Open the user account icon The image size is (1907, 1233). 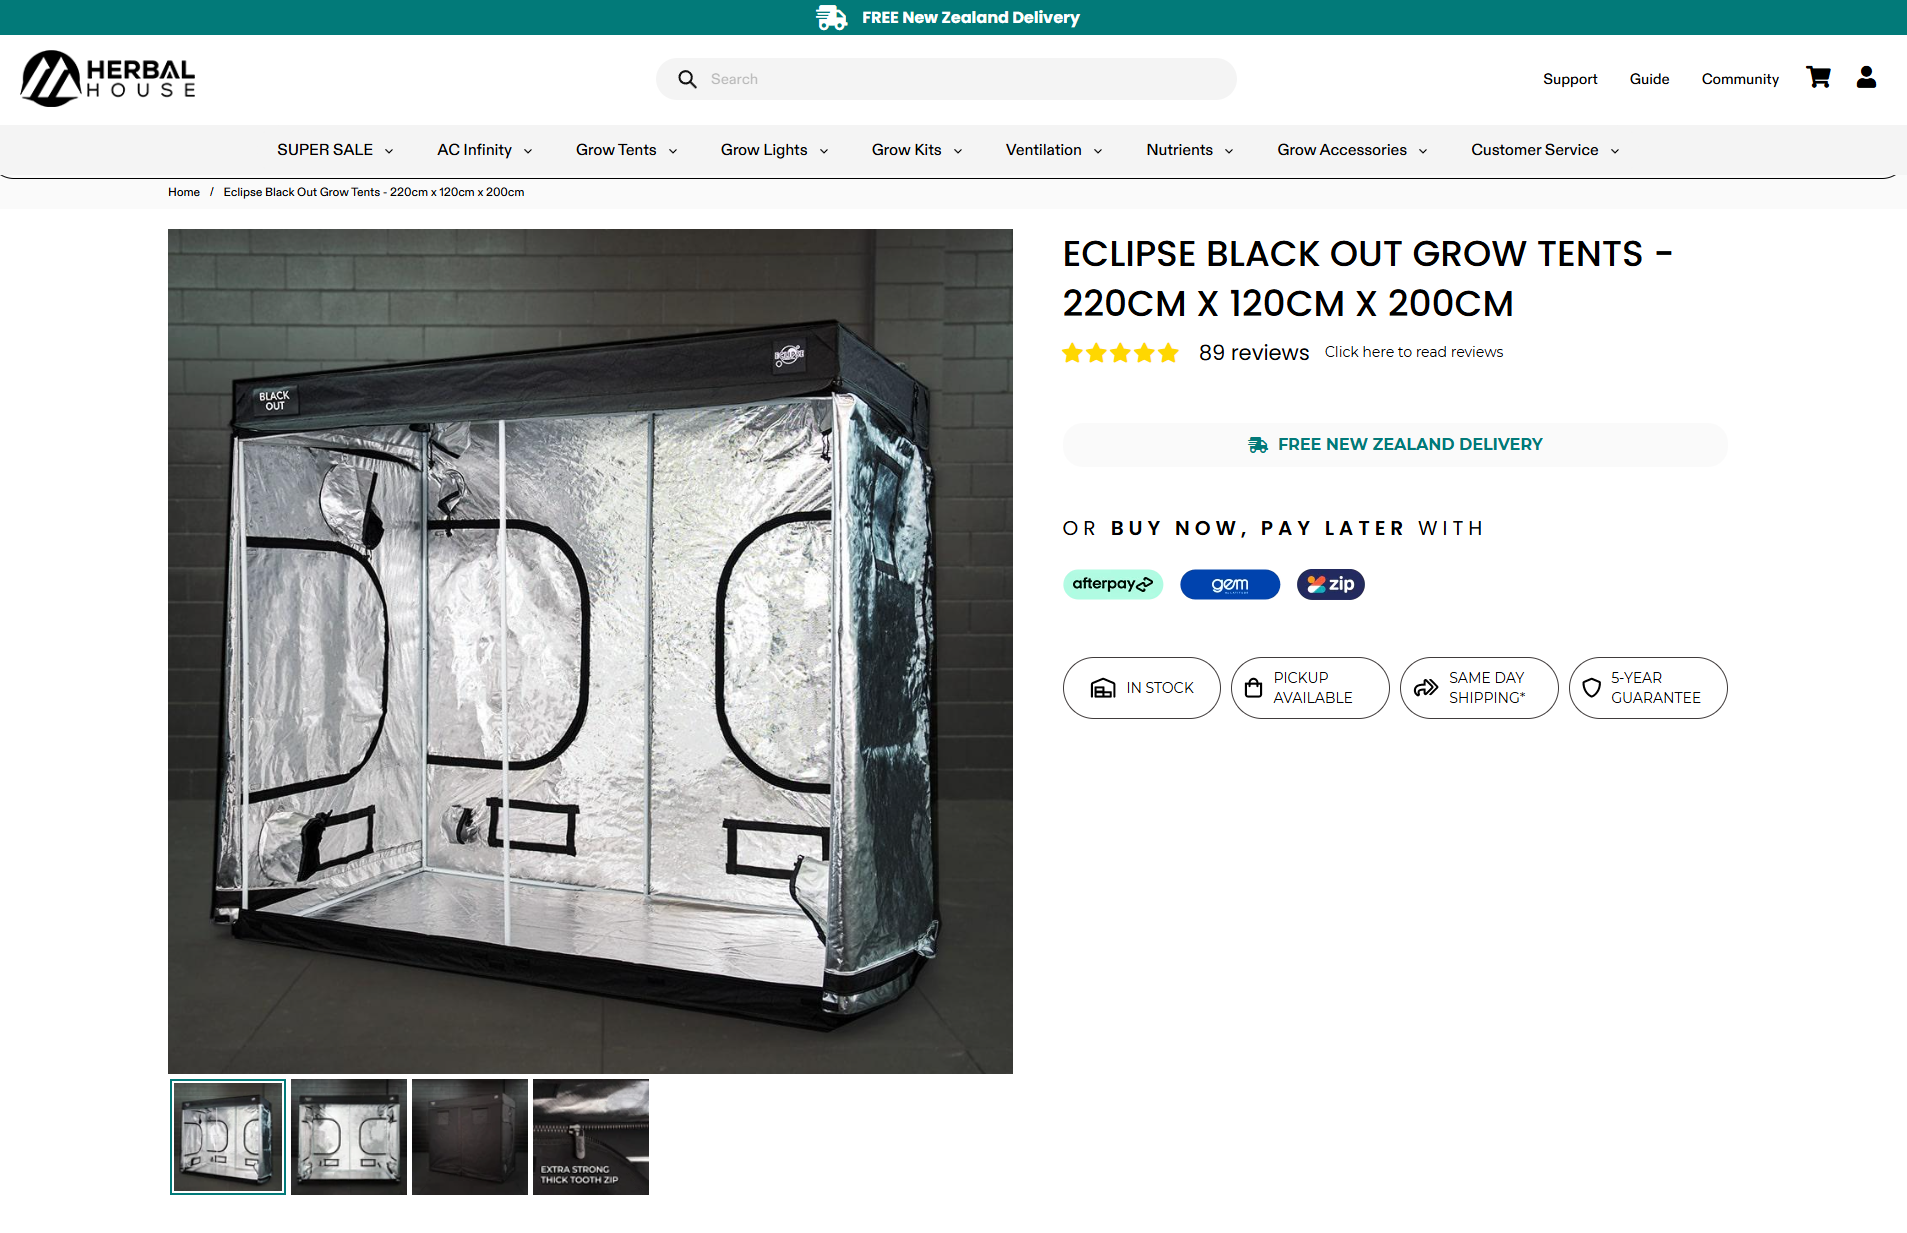(1866, 78)
